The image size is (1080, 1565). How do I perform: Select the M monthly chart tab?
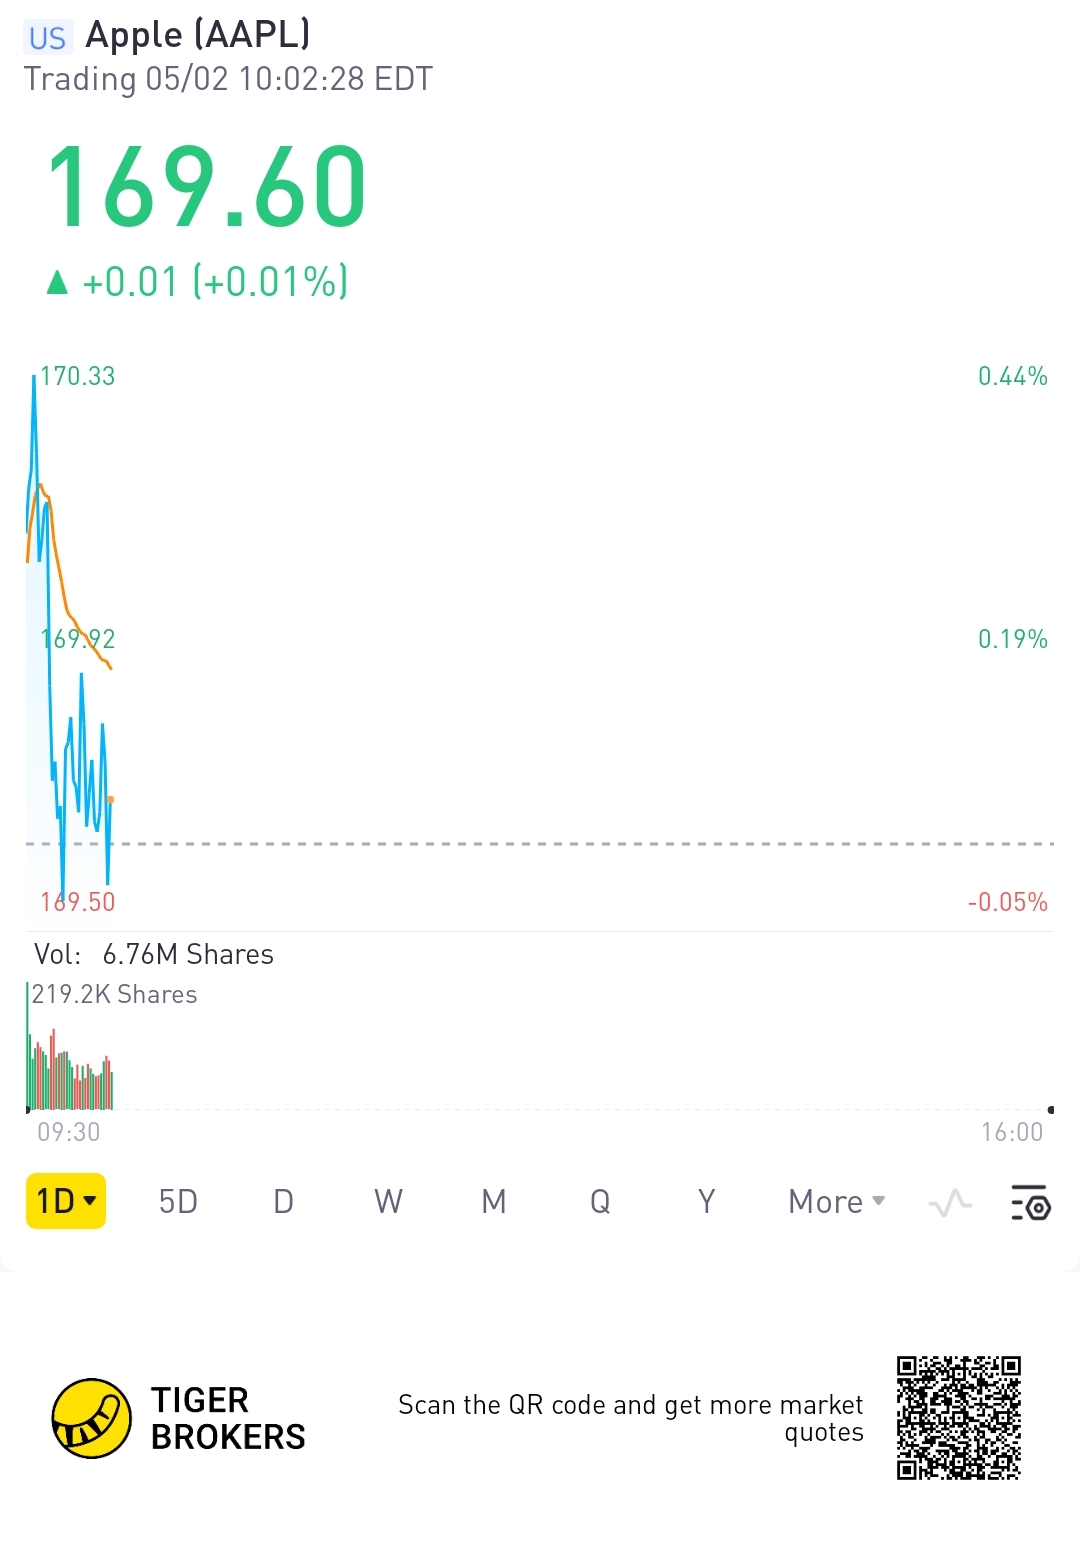pos(494,1201)
